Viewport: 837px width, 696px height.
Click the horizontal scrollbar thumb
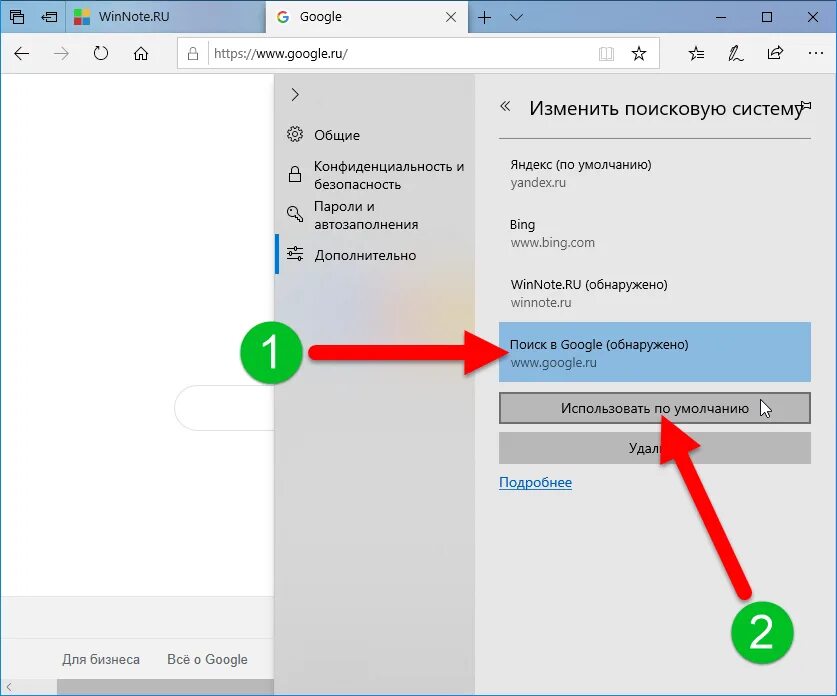pos(165,687)
